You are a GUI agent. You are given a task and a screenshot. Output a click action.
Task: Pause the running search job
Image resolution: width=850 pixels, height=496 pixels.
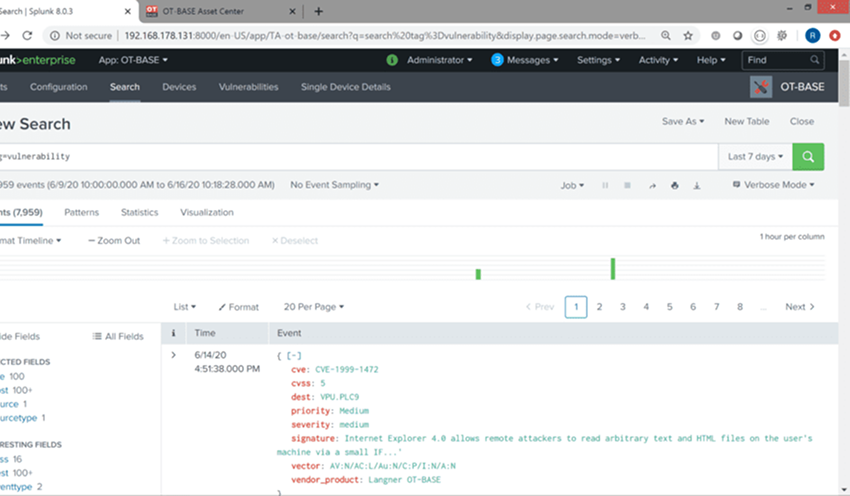pos(605,185)
